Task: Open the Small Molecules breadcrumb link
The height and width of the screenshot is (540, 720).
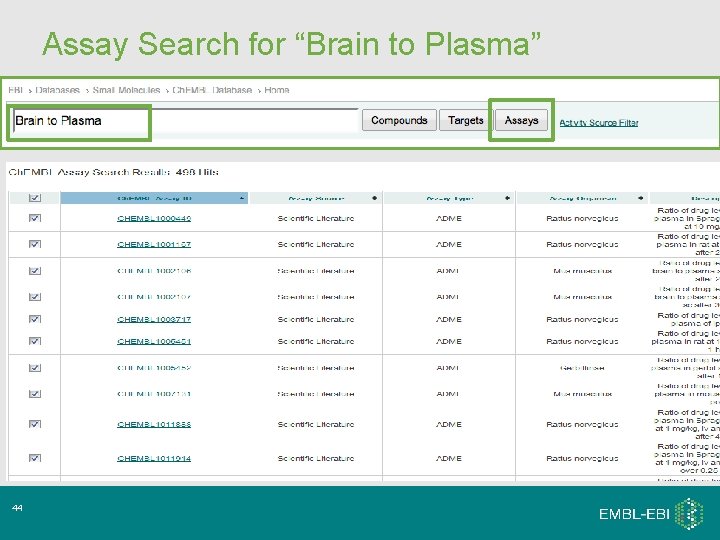Action: tap(126, 90)
